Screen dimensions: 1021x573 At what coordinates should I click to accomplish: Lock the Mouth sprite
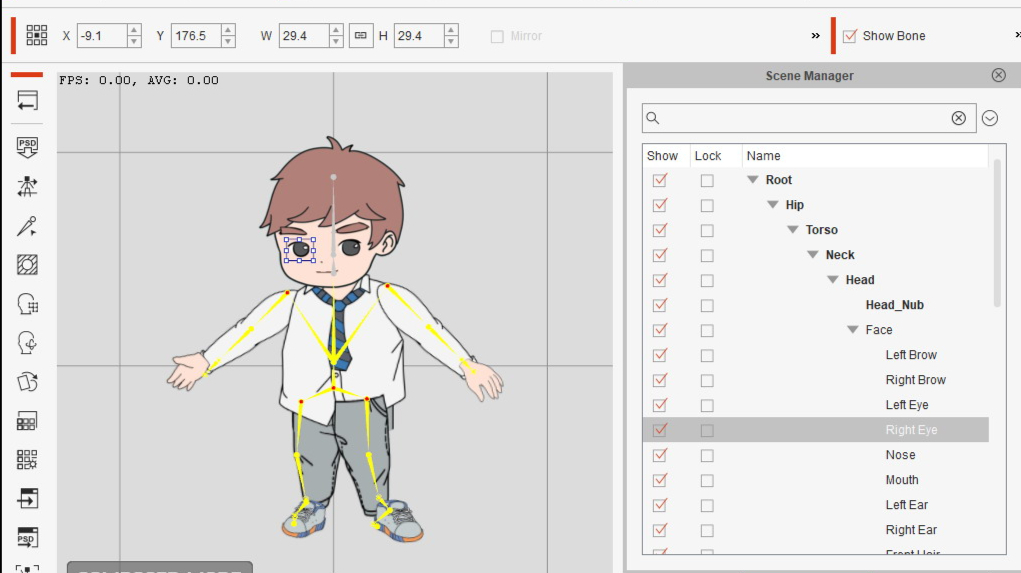click(x=706, y=481)
